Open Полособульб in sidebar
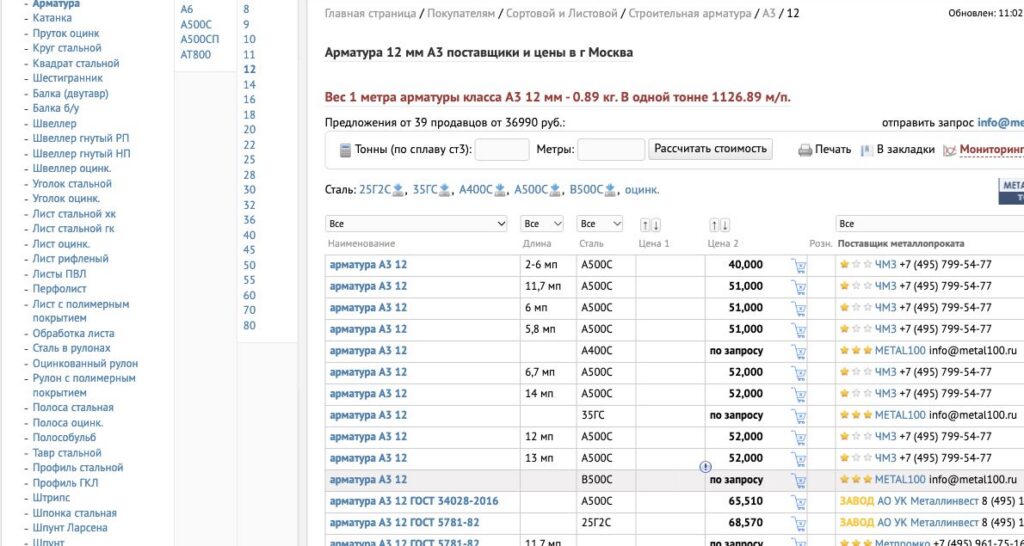The height and width of the screenshot is (546, 1024). [64, 438]
